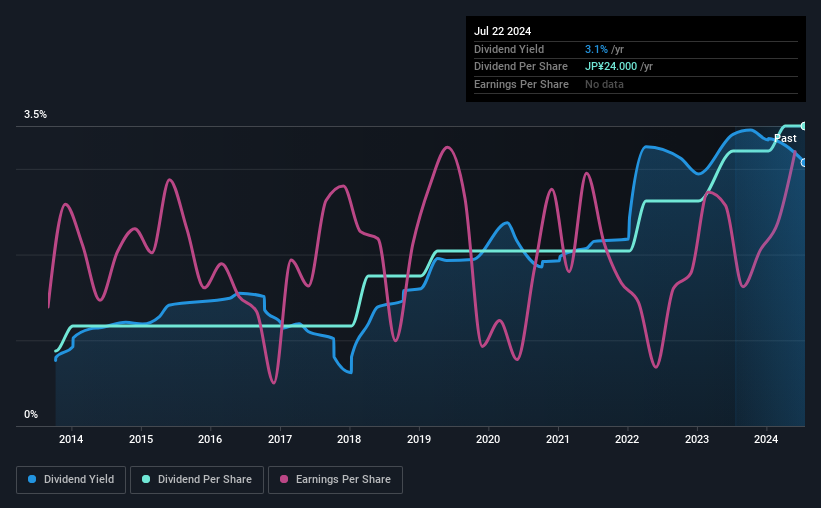Click the 2016 x-axis label
Viewport: 821px width, 508px height.
pyautogui.click(x=210, y=439)
